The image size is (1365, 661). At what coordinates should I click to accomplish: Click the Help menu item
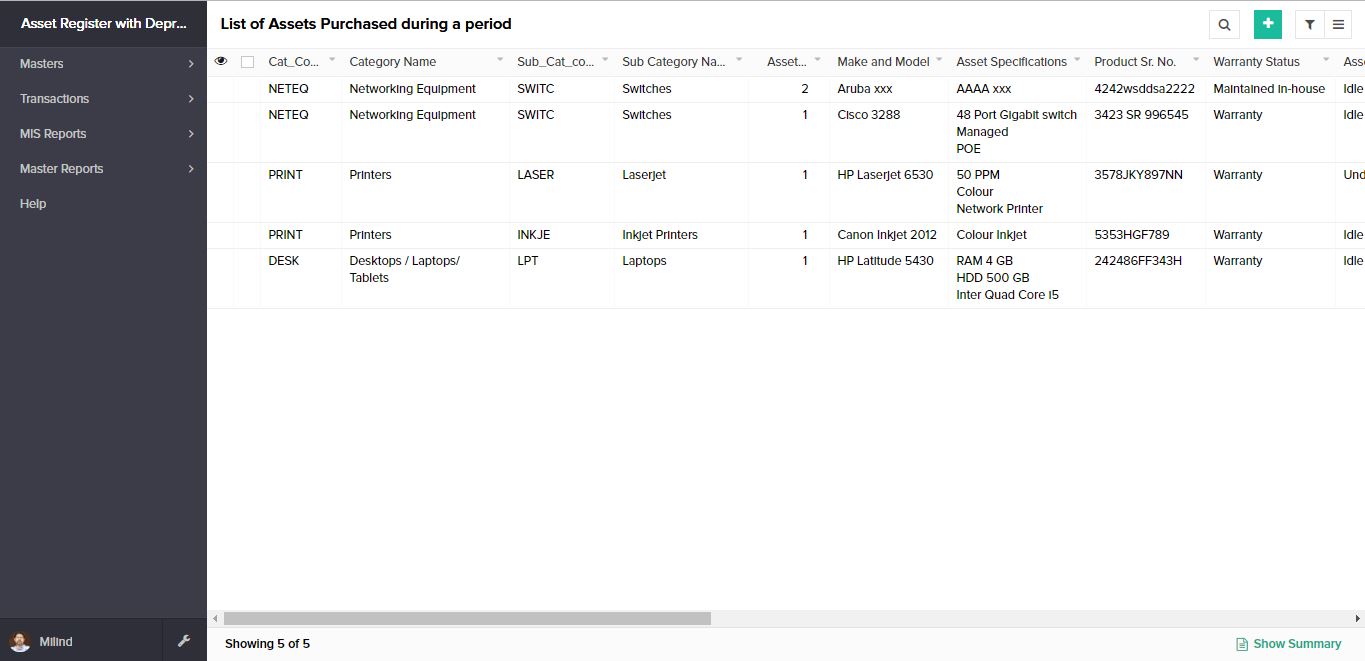coord(33,203)
